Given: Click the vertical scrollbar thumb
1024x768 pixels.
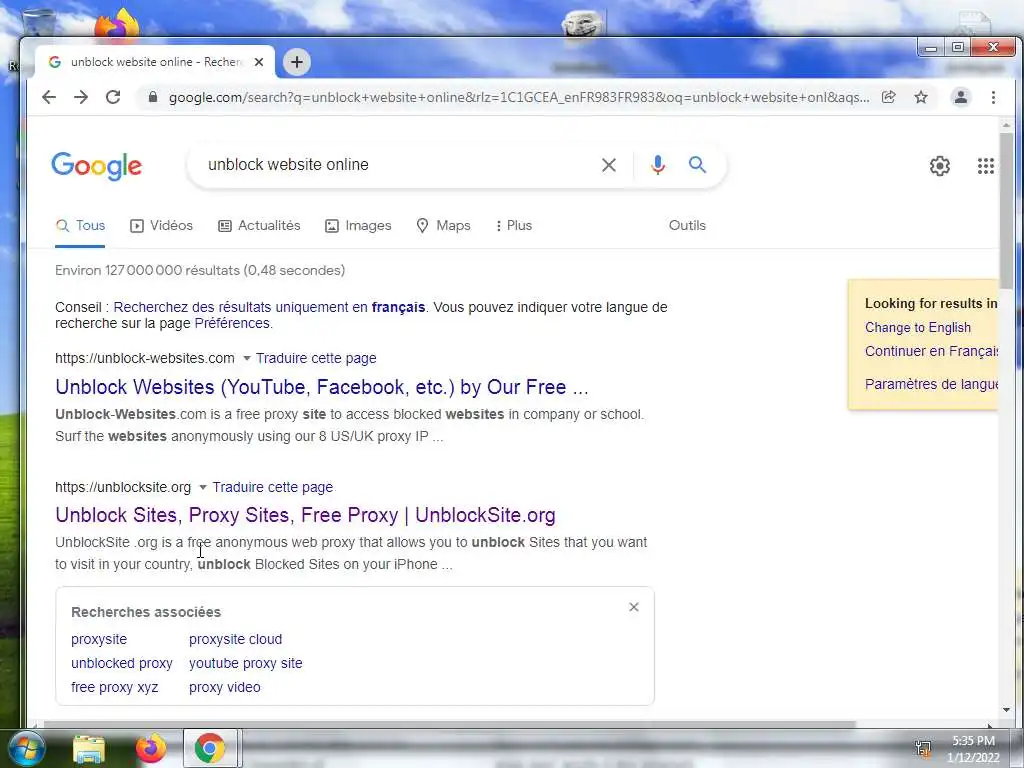Looking at the screenshot, I should (1006, 209).
